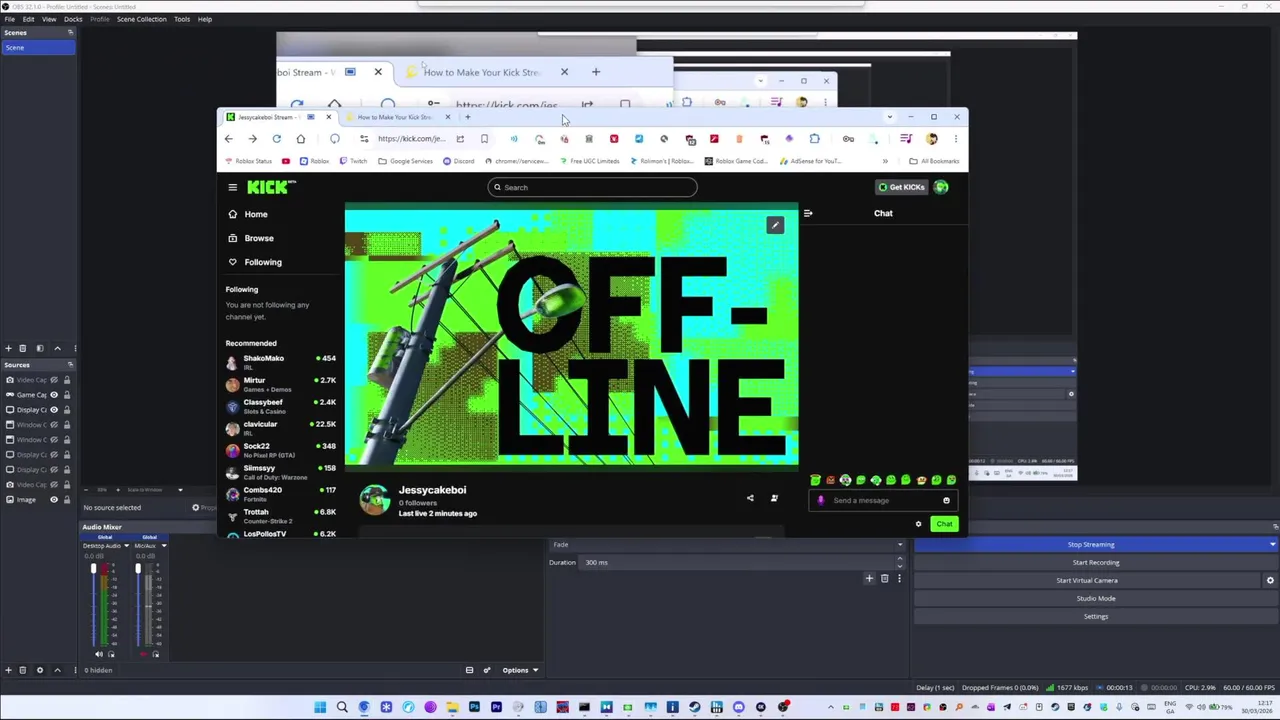Hide the Game Capture source
The height and width of the screenshot is (720, 1280).
[54, 395]
